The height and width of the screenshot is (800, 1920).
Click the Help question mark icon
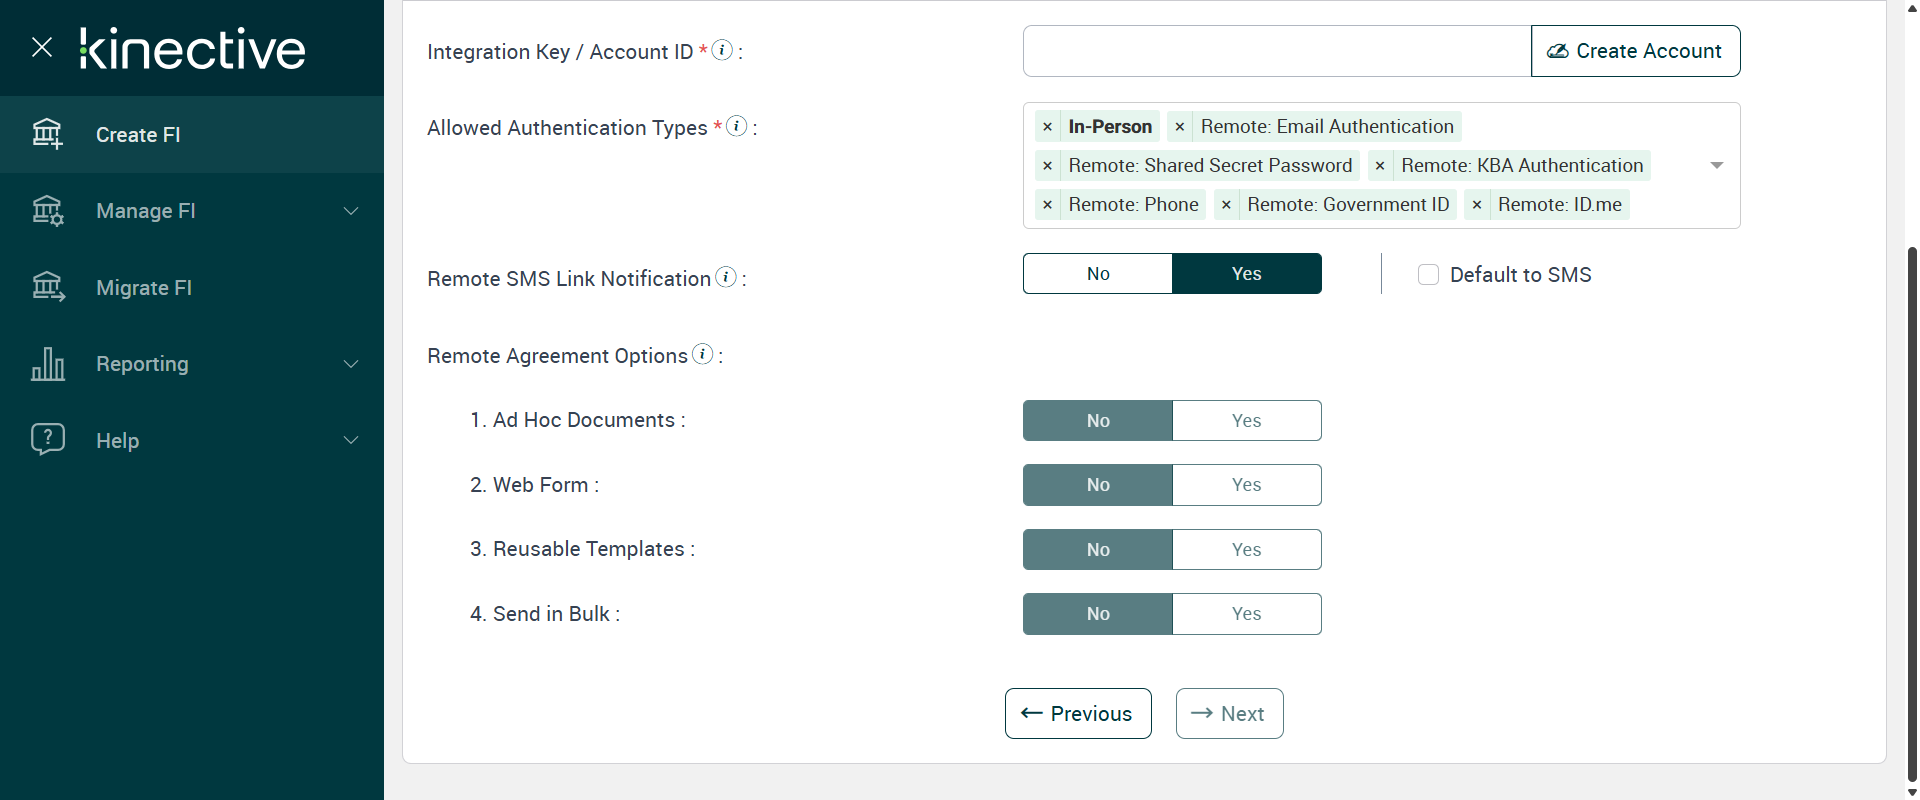(x=47, y=440)
